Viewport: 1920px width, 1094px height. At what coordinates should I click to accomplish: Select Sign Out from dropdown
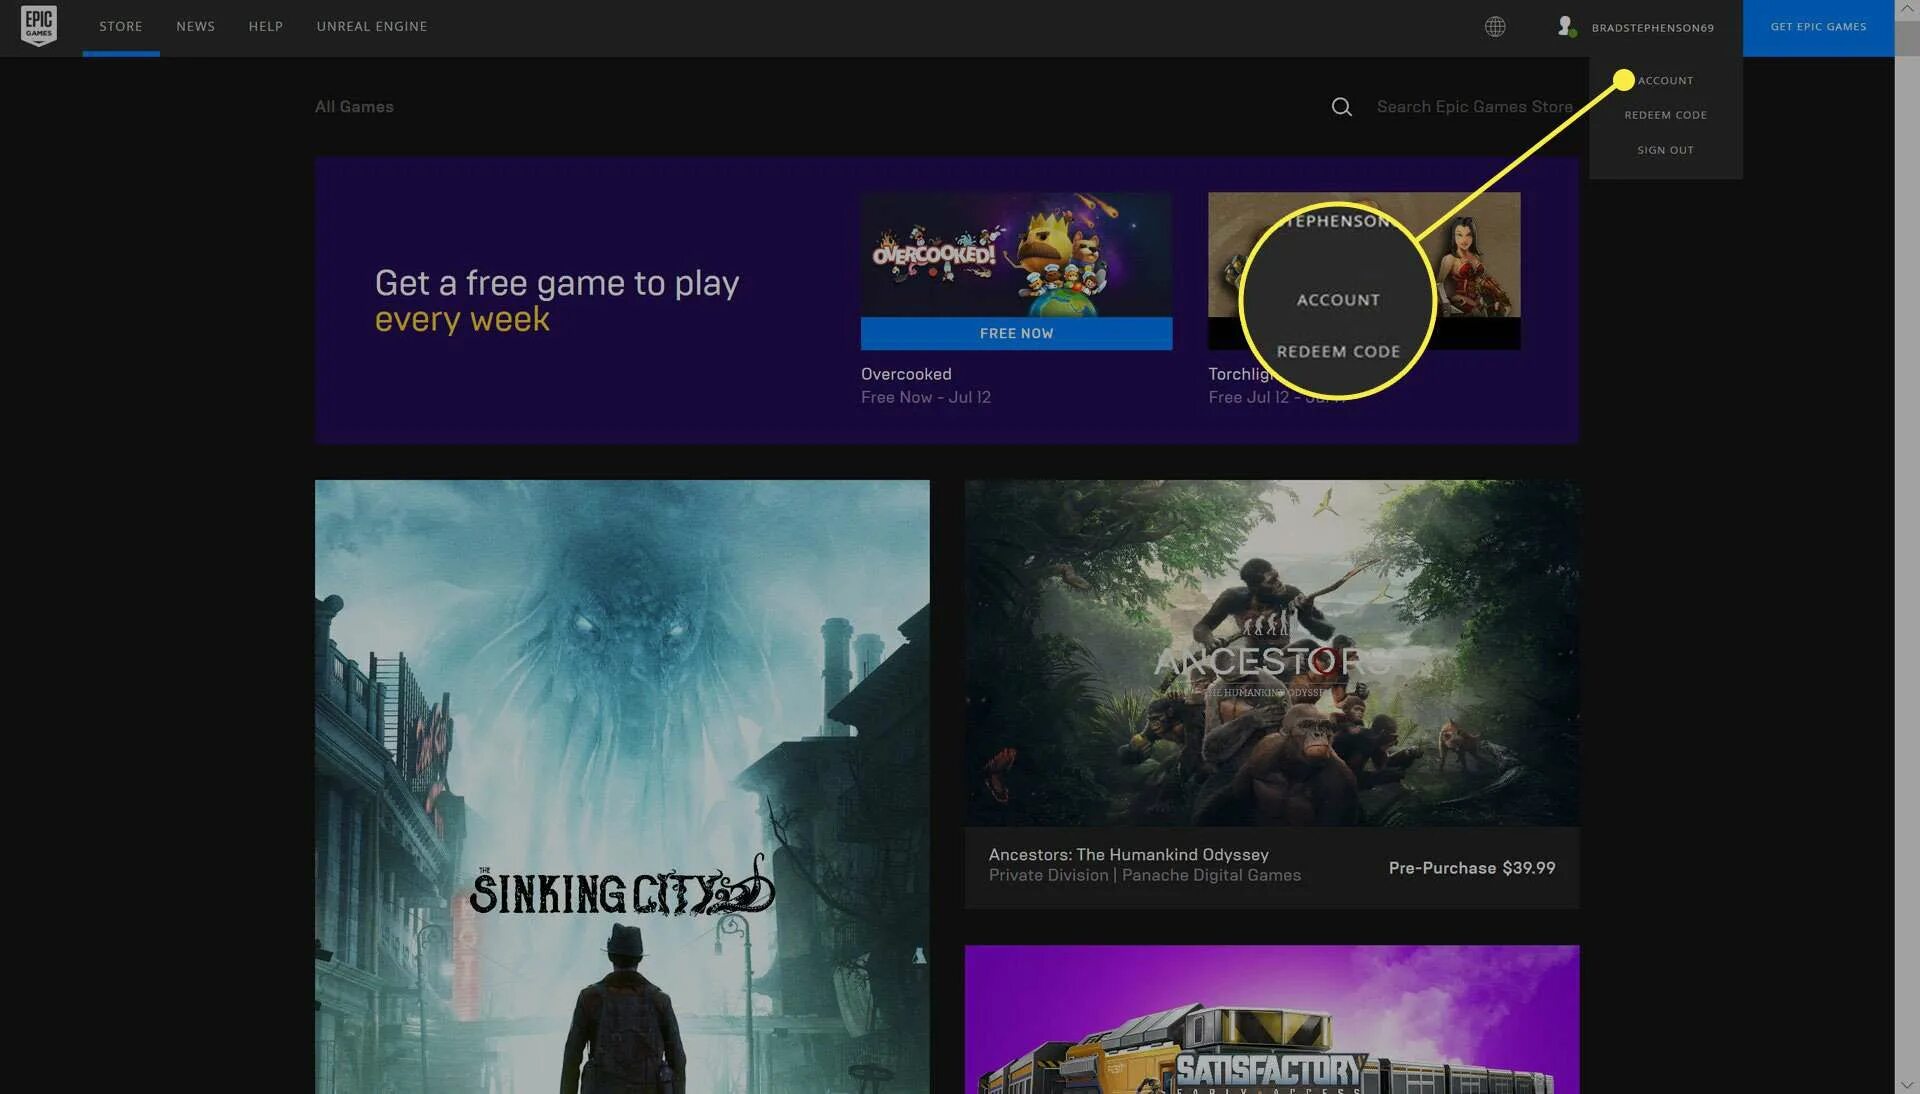[1665, 150]
